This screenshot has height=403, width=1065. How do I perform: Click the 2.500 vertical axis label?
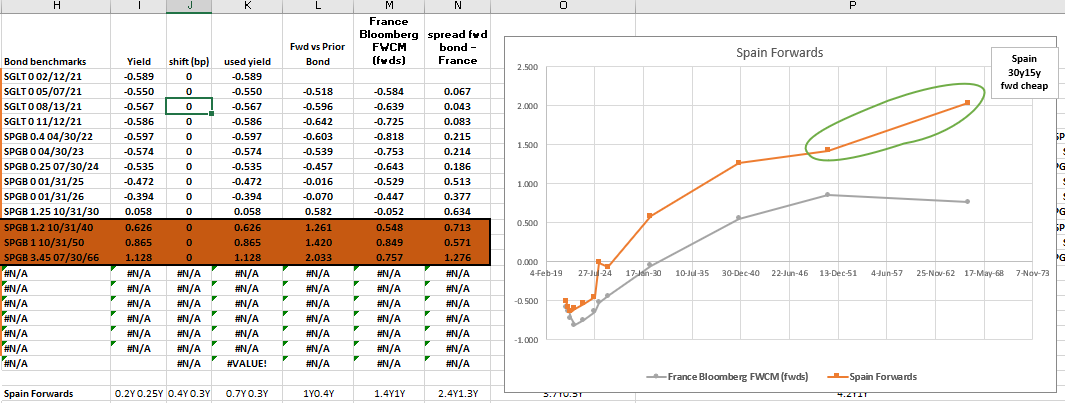(x=527, y=67)
